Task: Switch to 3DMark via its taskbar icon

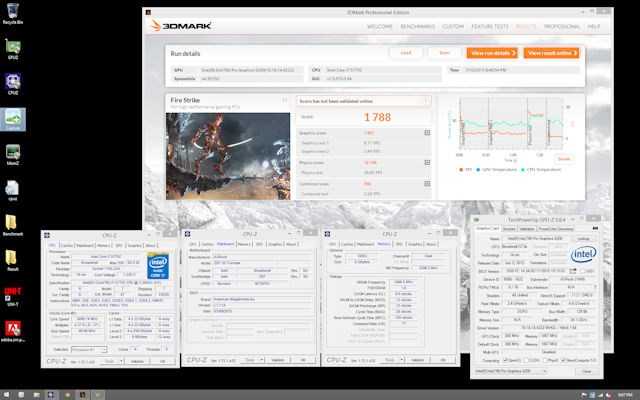Action: click(82, 395)
